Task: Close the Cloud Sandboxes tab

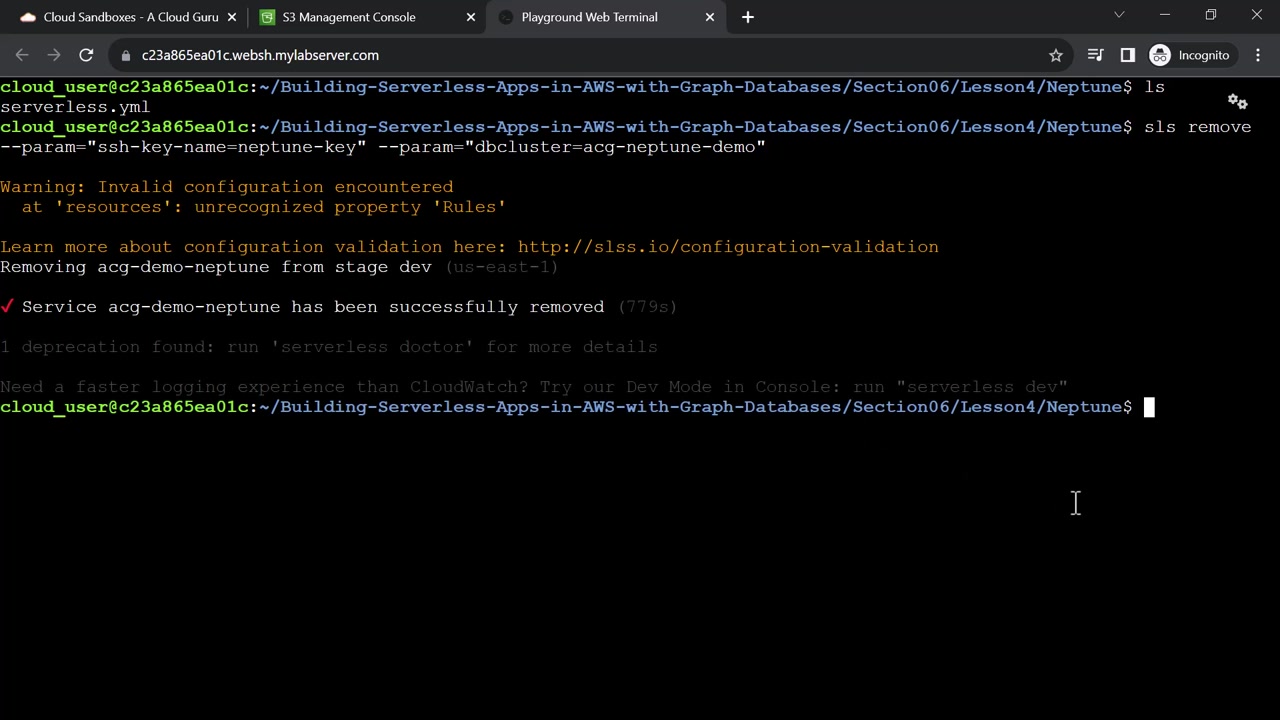Action: coord(229,17)
